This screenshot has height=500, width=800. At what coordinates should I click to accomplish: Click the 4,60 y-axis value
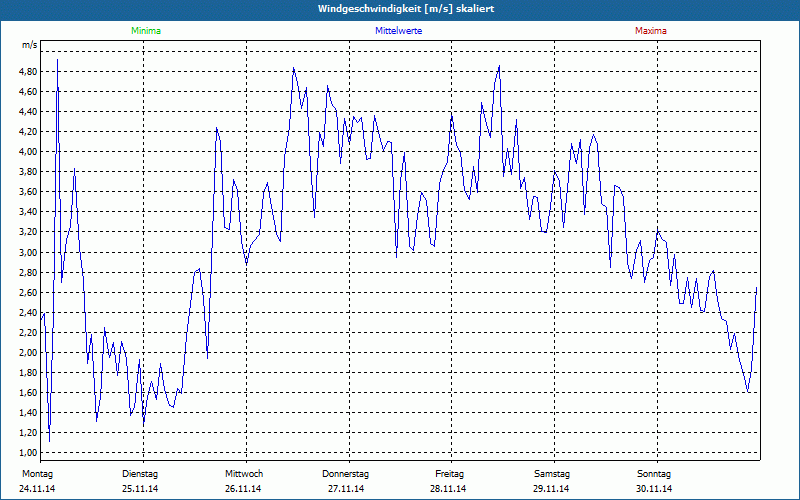(29, 91)
